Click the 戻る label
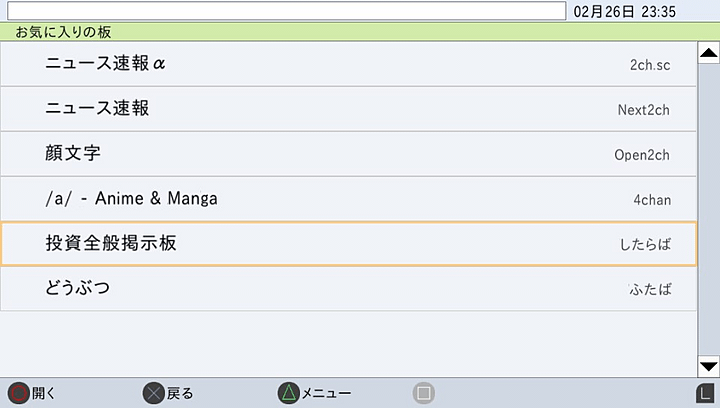Screen dimensions: 720x408 point(181,393)
